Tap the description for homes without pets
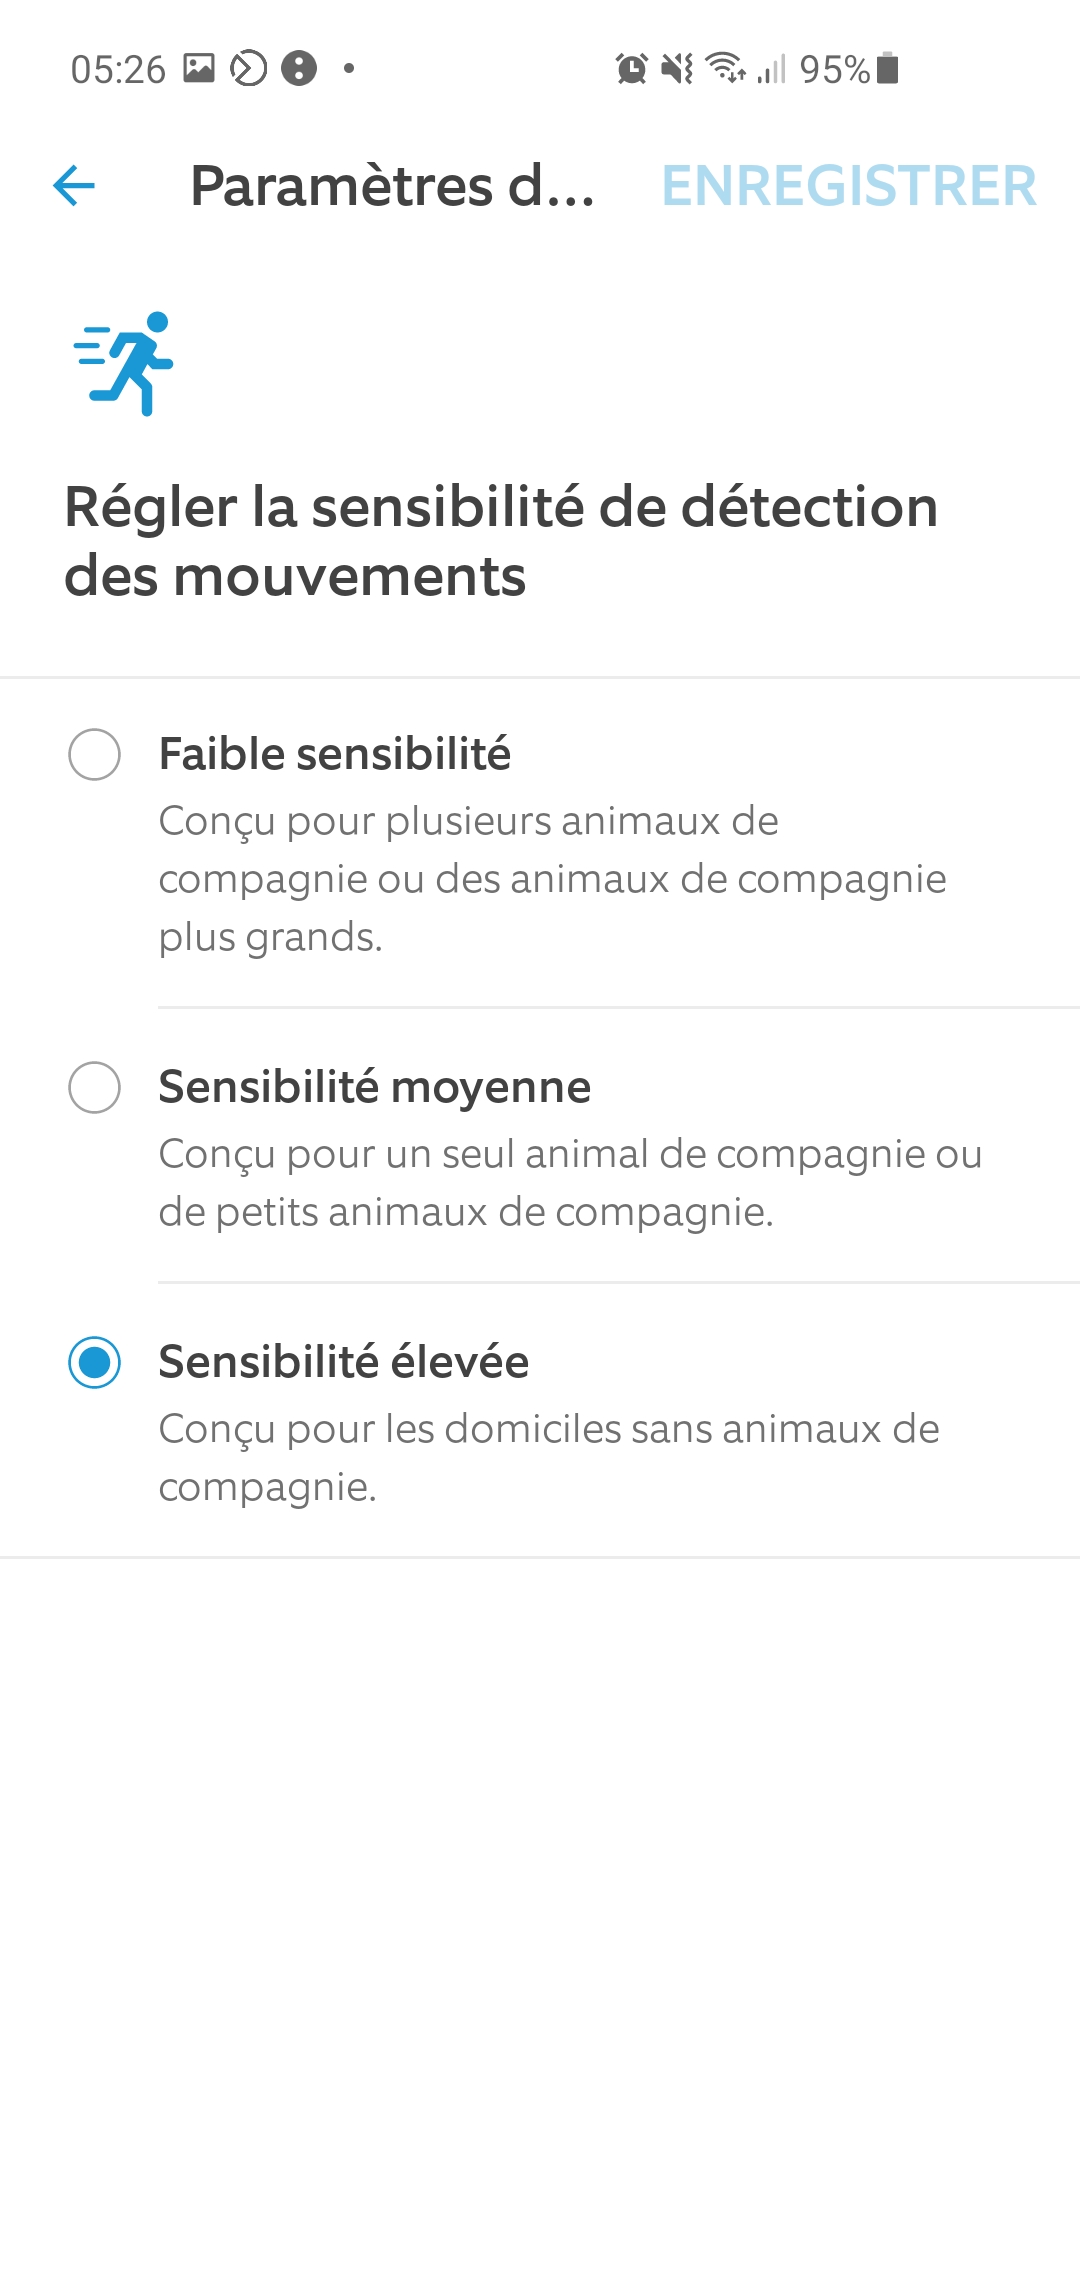The width and height of the screenshot is (1080, 2280). (549, 1458)
